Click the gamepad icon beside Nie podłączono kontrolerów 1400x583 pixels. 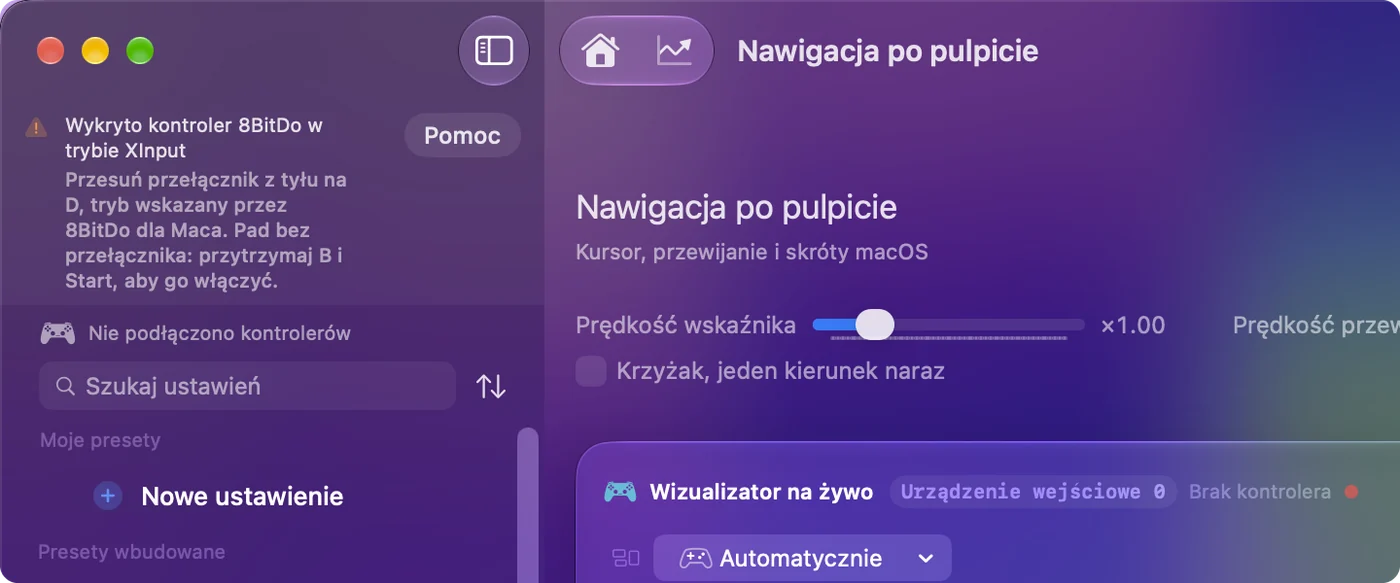[57, 333]
